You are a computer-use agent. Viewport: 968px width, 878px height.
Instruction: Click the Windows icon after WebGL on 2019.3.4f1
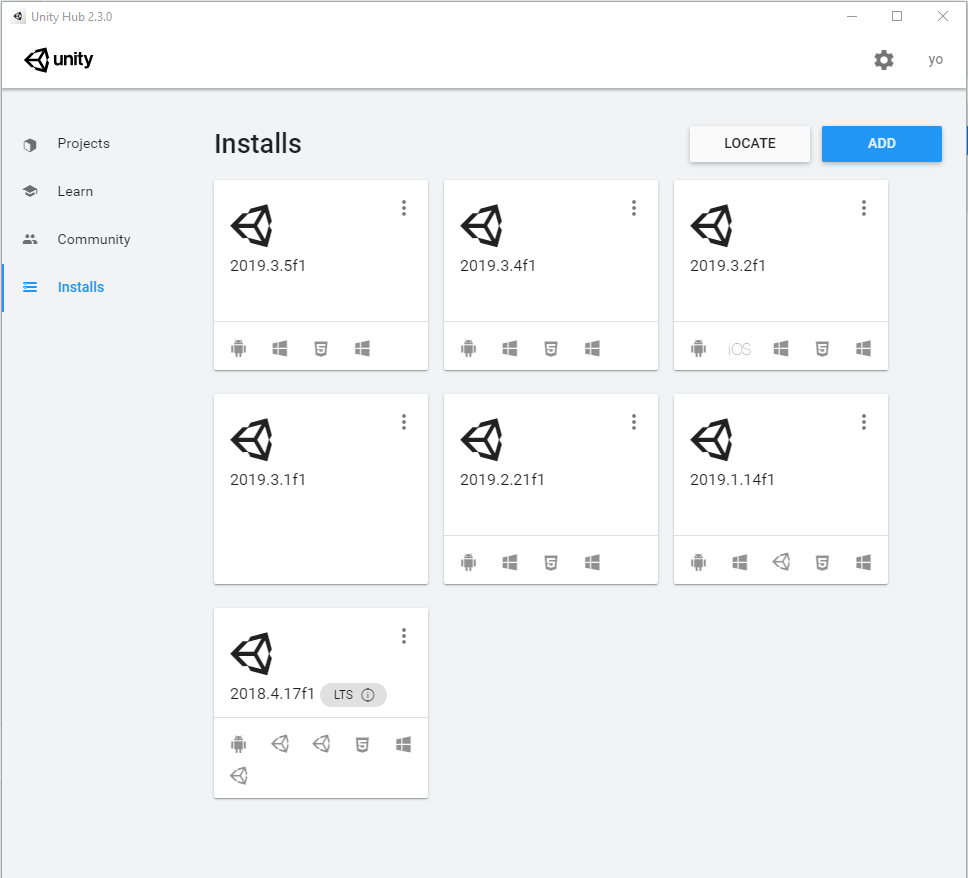(x=592, y=349)
